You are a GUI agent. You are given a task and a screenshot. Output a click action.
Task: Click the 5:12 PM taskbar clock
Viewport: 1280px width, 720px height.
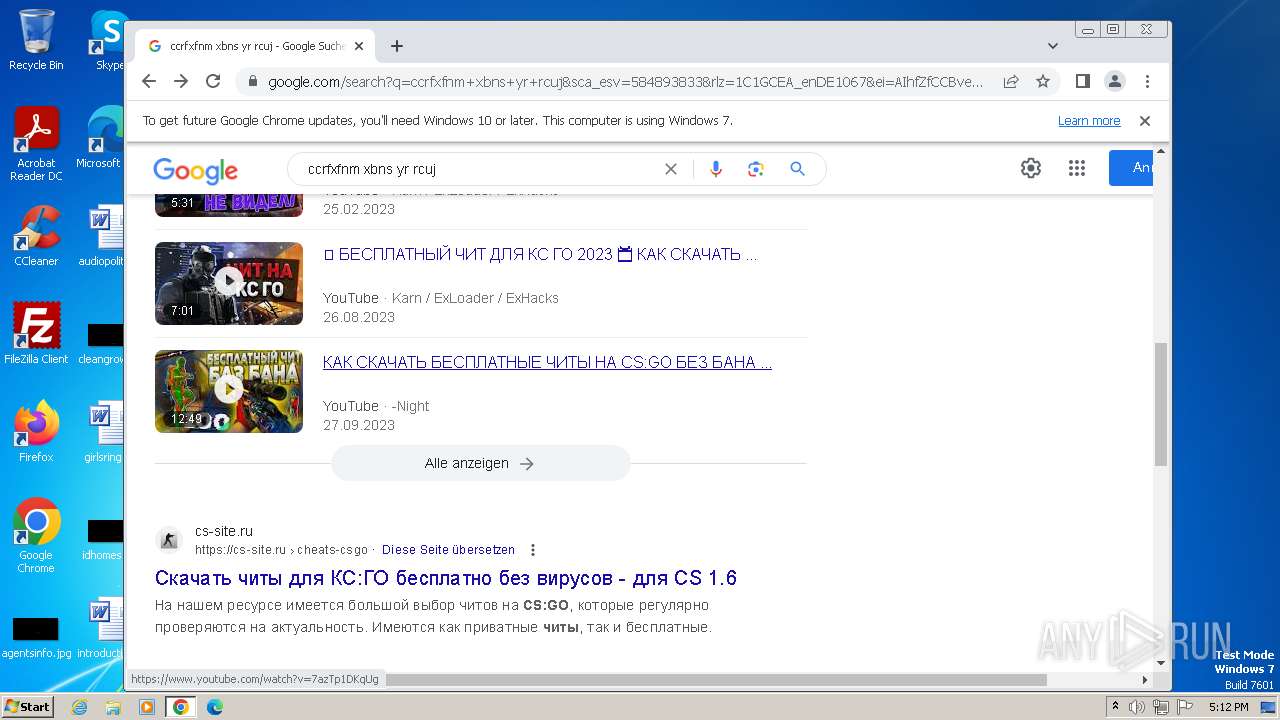pos(1228,707)
